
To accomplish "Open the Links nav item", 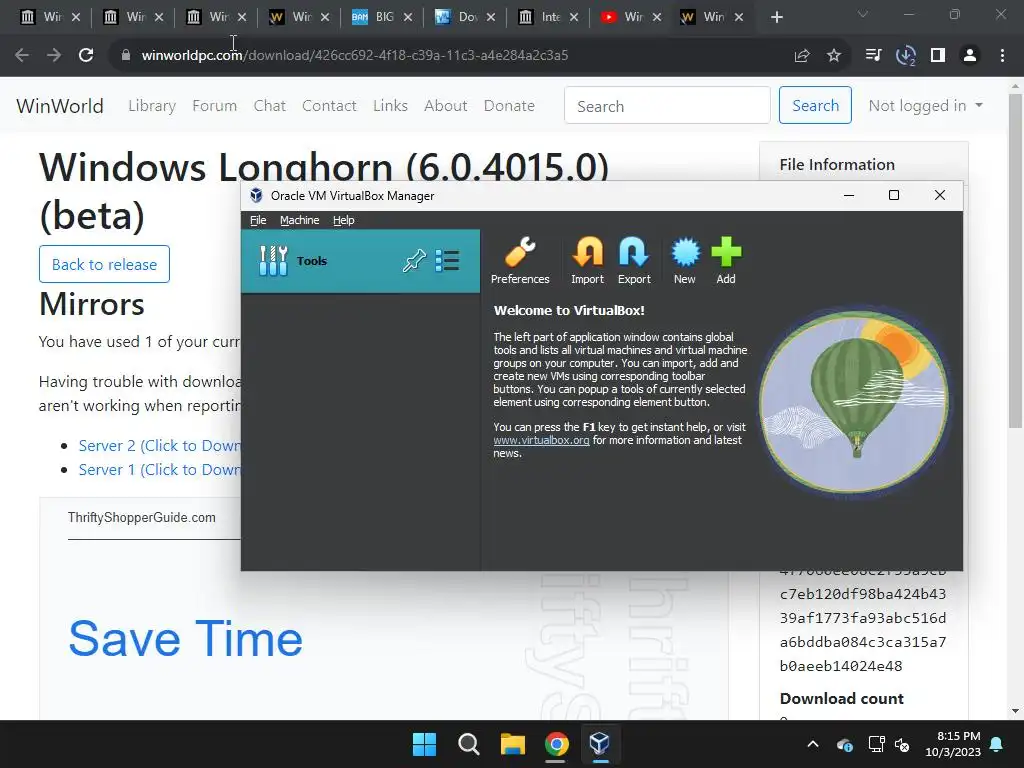I will click(391, 106).
